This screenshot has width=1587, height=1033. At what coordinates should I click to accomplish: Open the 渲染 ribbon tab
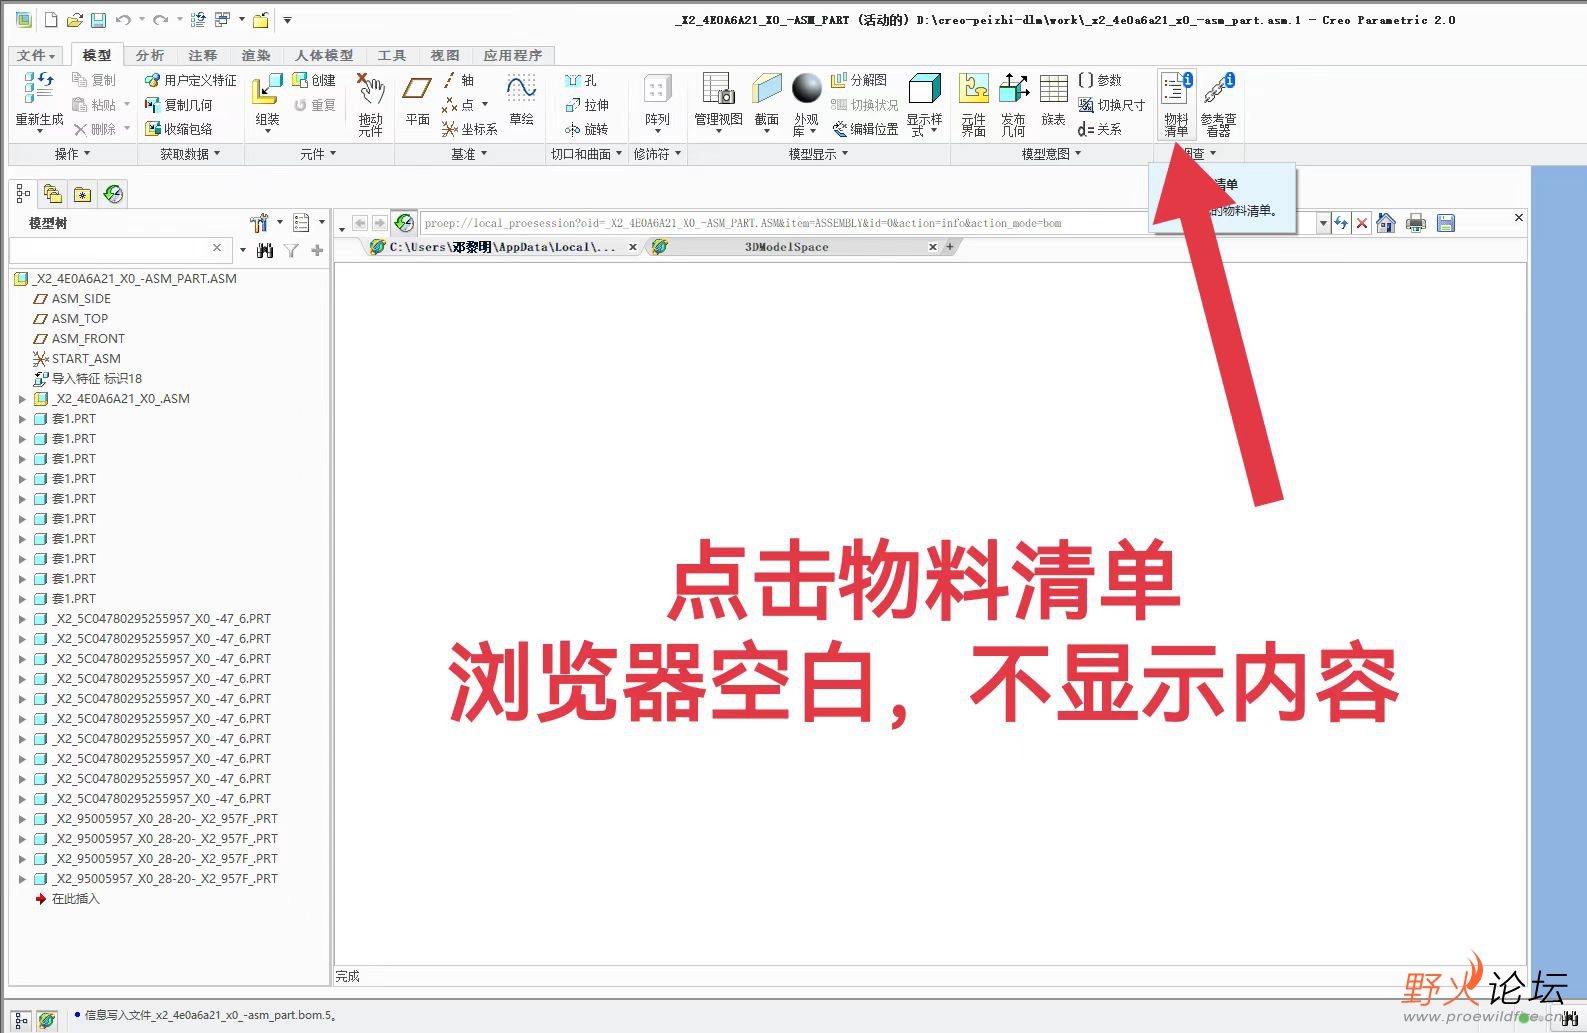pyautogui.click(x=256, y=55)
